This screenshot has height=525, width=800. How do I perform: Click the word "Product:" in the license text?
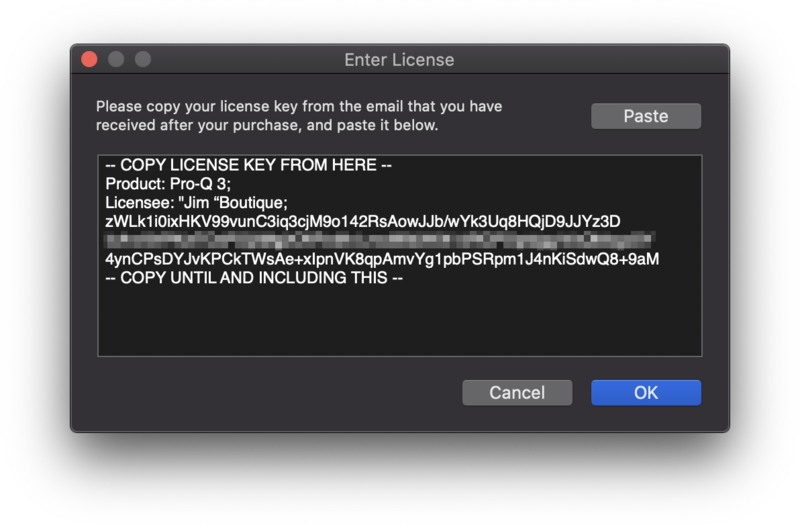(x=136, y=184)
